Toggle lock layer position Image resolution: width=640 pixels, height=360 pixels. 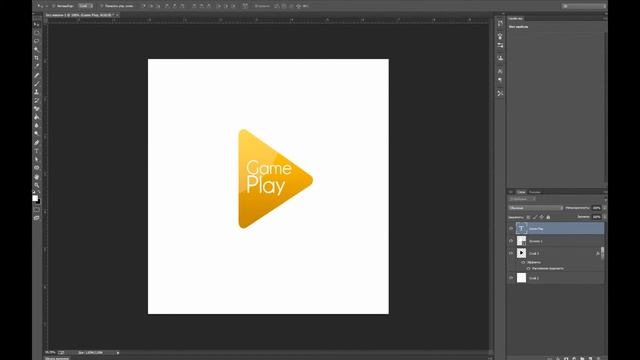click(x=542, y=217)
